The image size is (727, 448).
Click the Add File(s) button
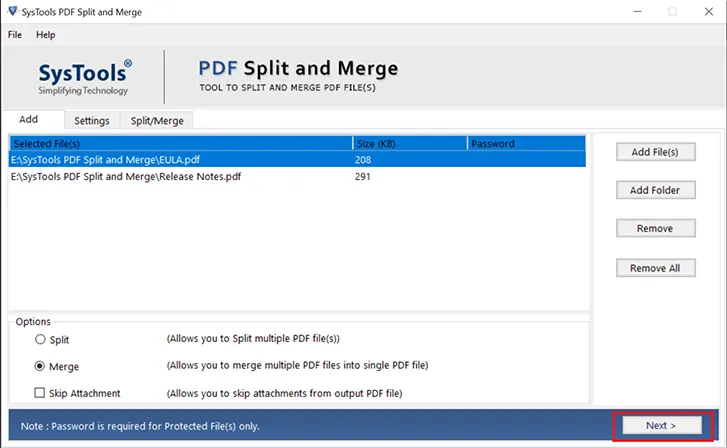coord(656,152)
